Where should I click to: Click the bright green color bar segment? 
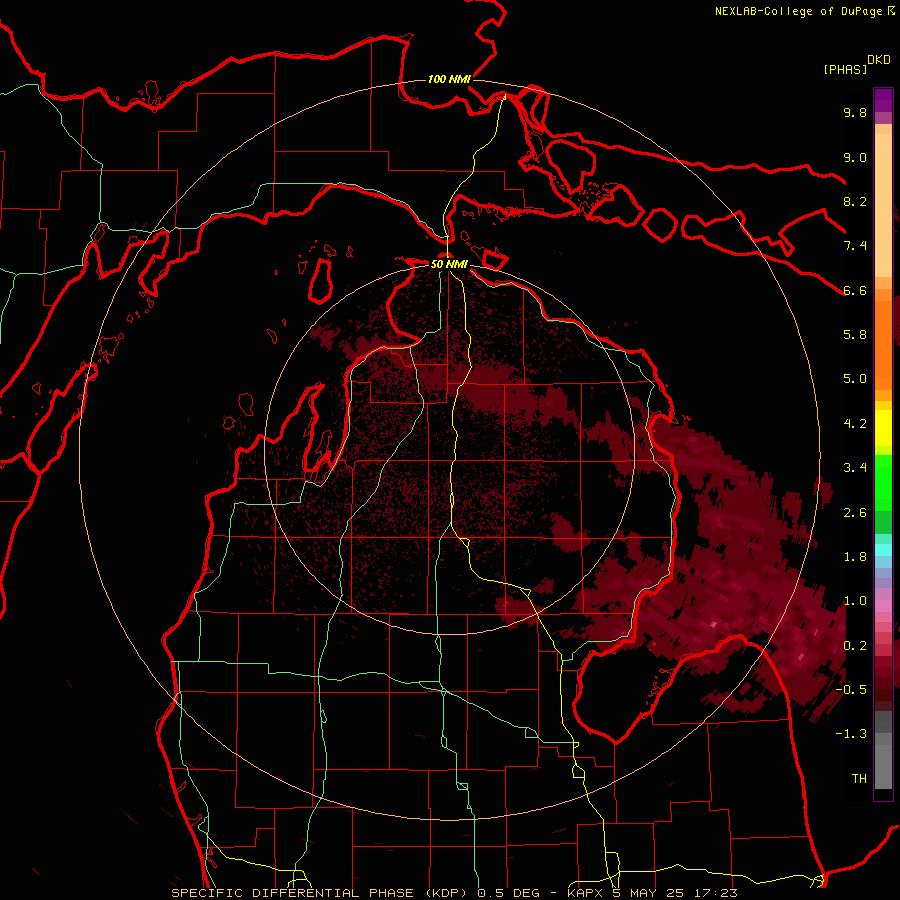point(883,483)
